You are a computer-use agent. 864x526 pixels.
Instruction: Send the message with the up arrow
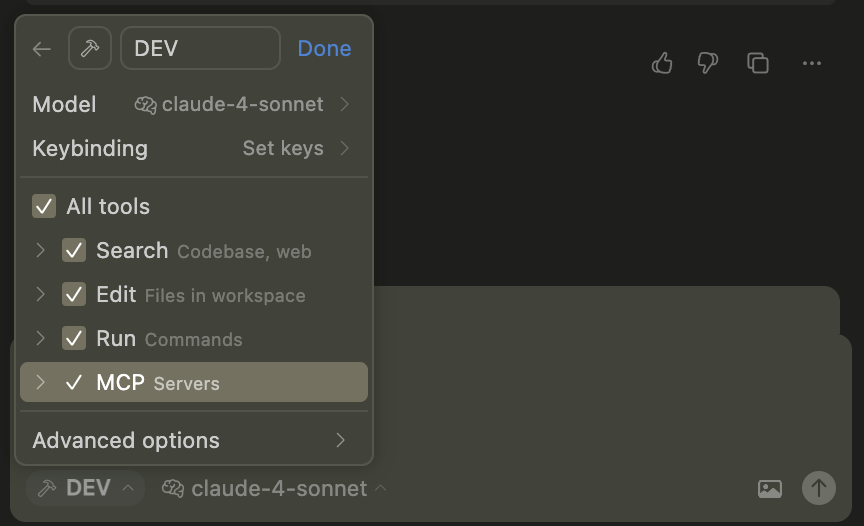tap(819, 488)
